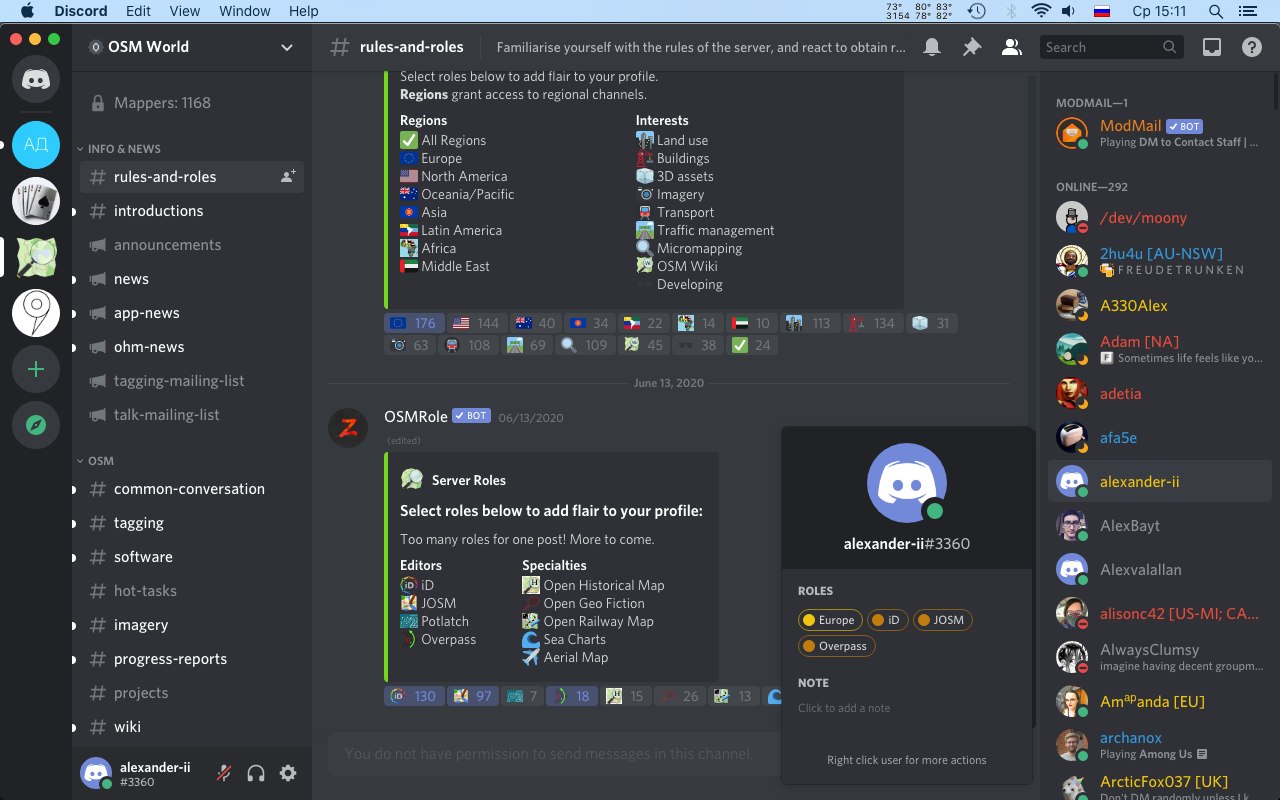This screenshot has width=1280, height=800.
Task: Open the app-news channel
Action: click(192, 313)
